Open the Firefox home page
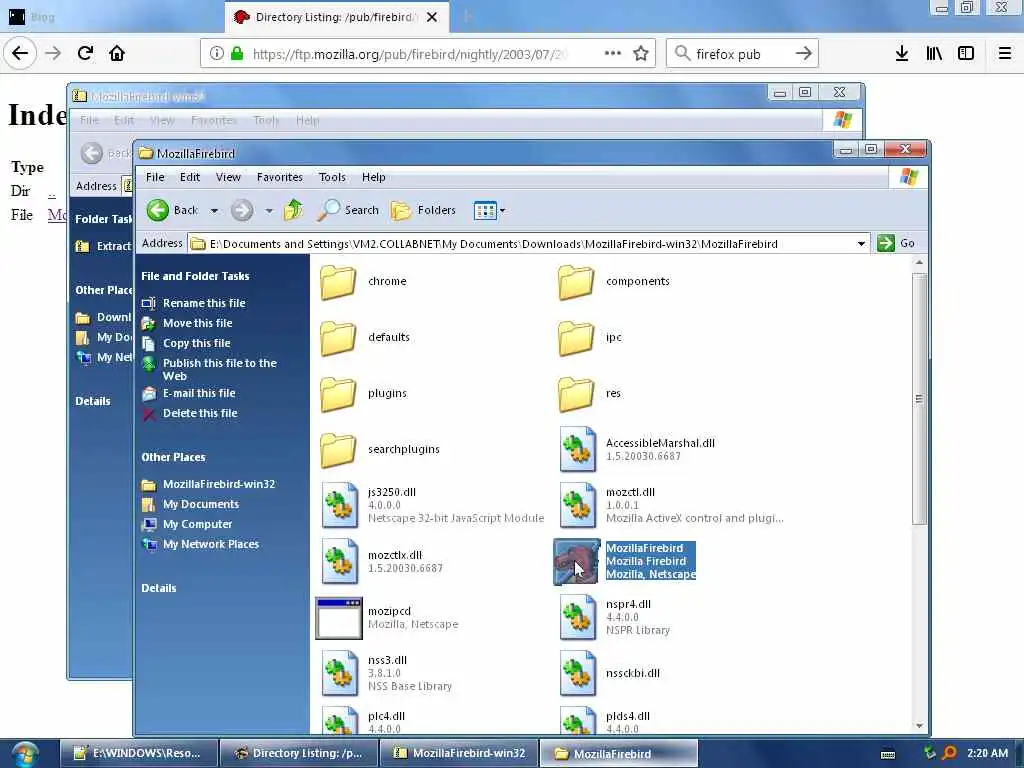1024x768 pixels. click(x=117, y=53)
